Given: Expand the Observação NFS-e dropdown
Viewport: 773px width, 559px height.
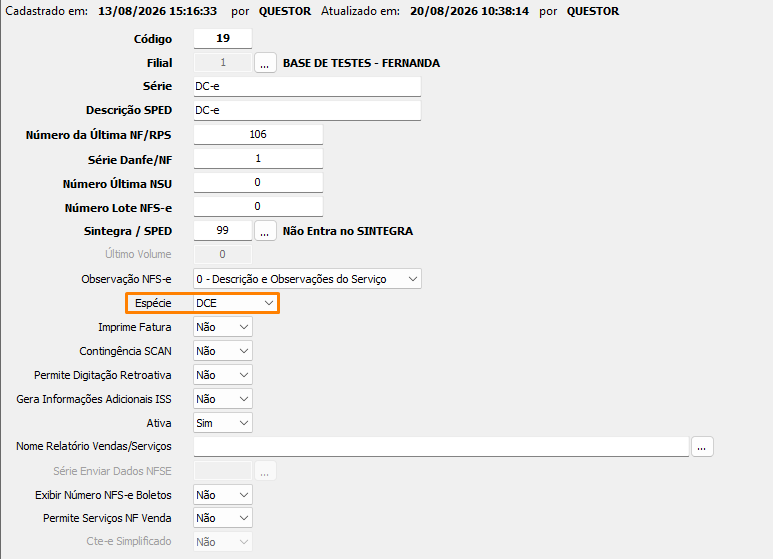Looking at the screenshot, I should pos(307,279).
